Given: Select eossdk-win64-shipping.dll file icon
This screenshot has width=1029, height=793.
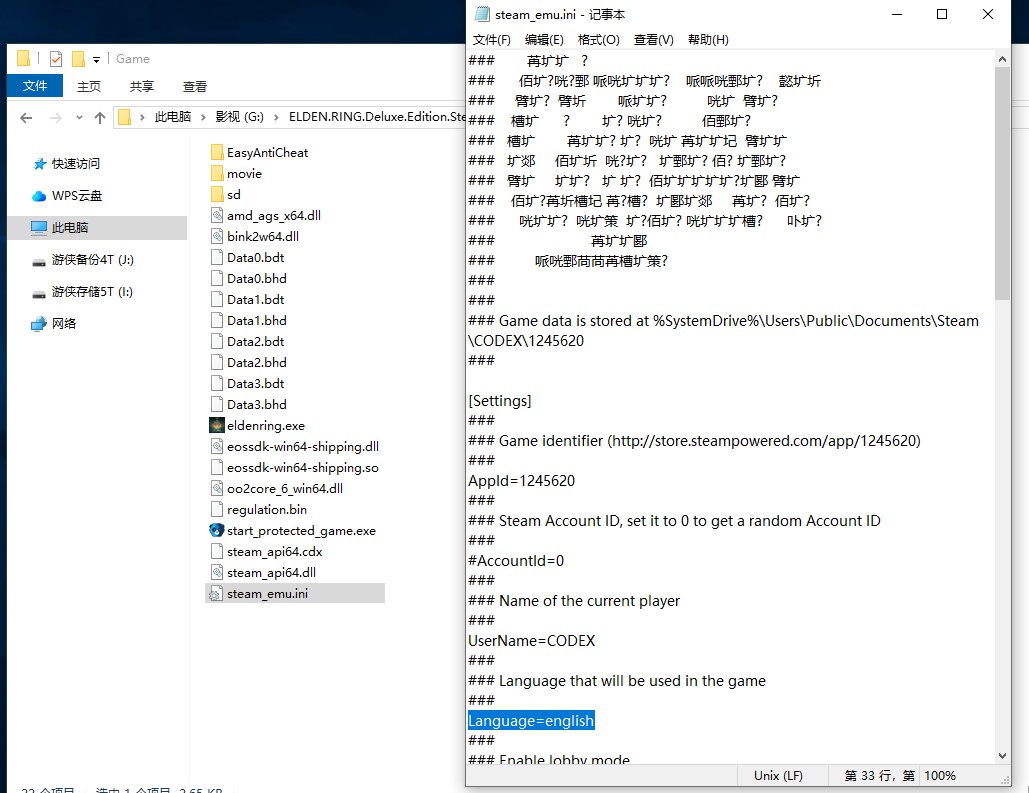Looking at the screenshot, I should [x=217, y=447].
